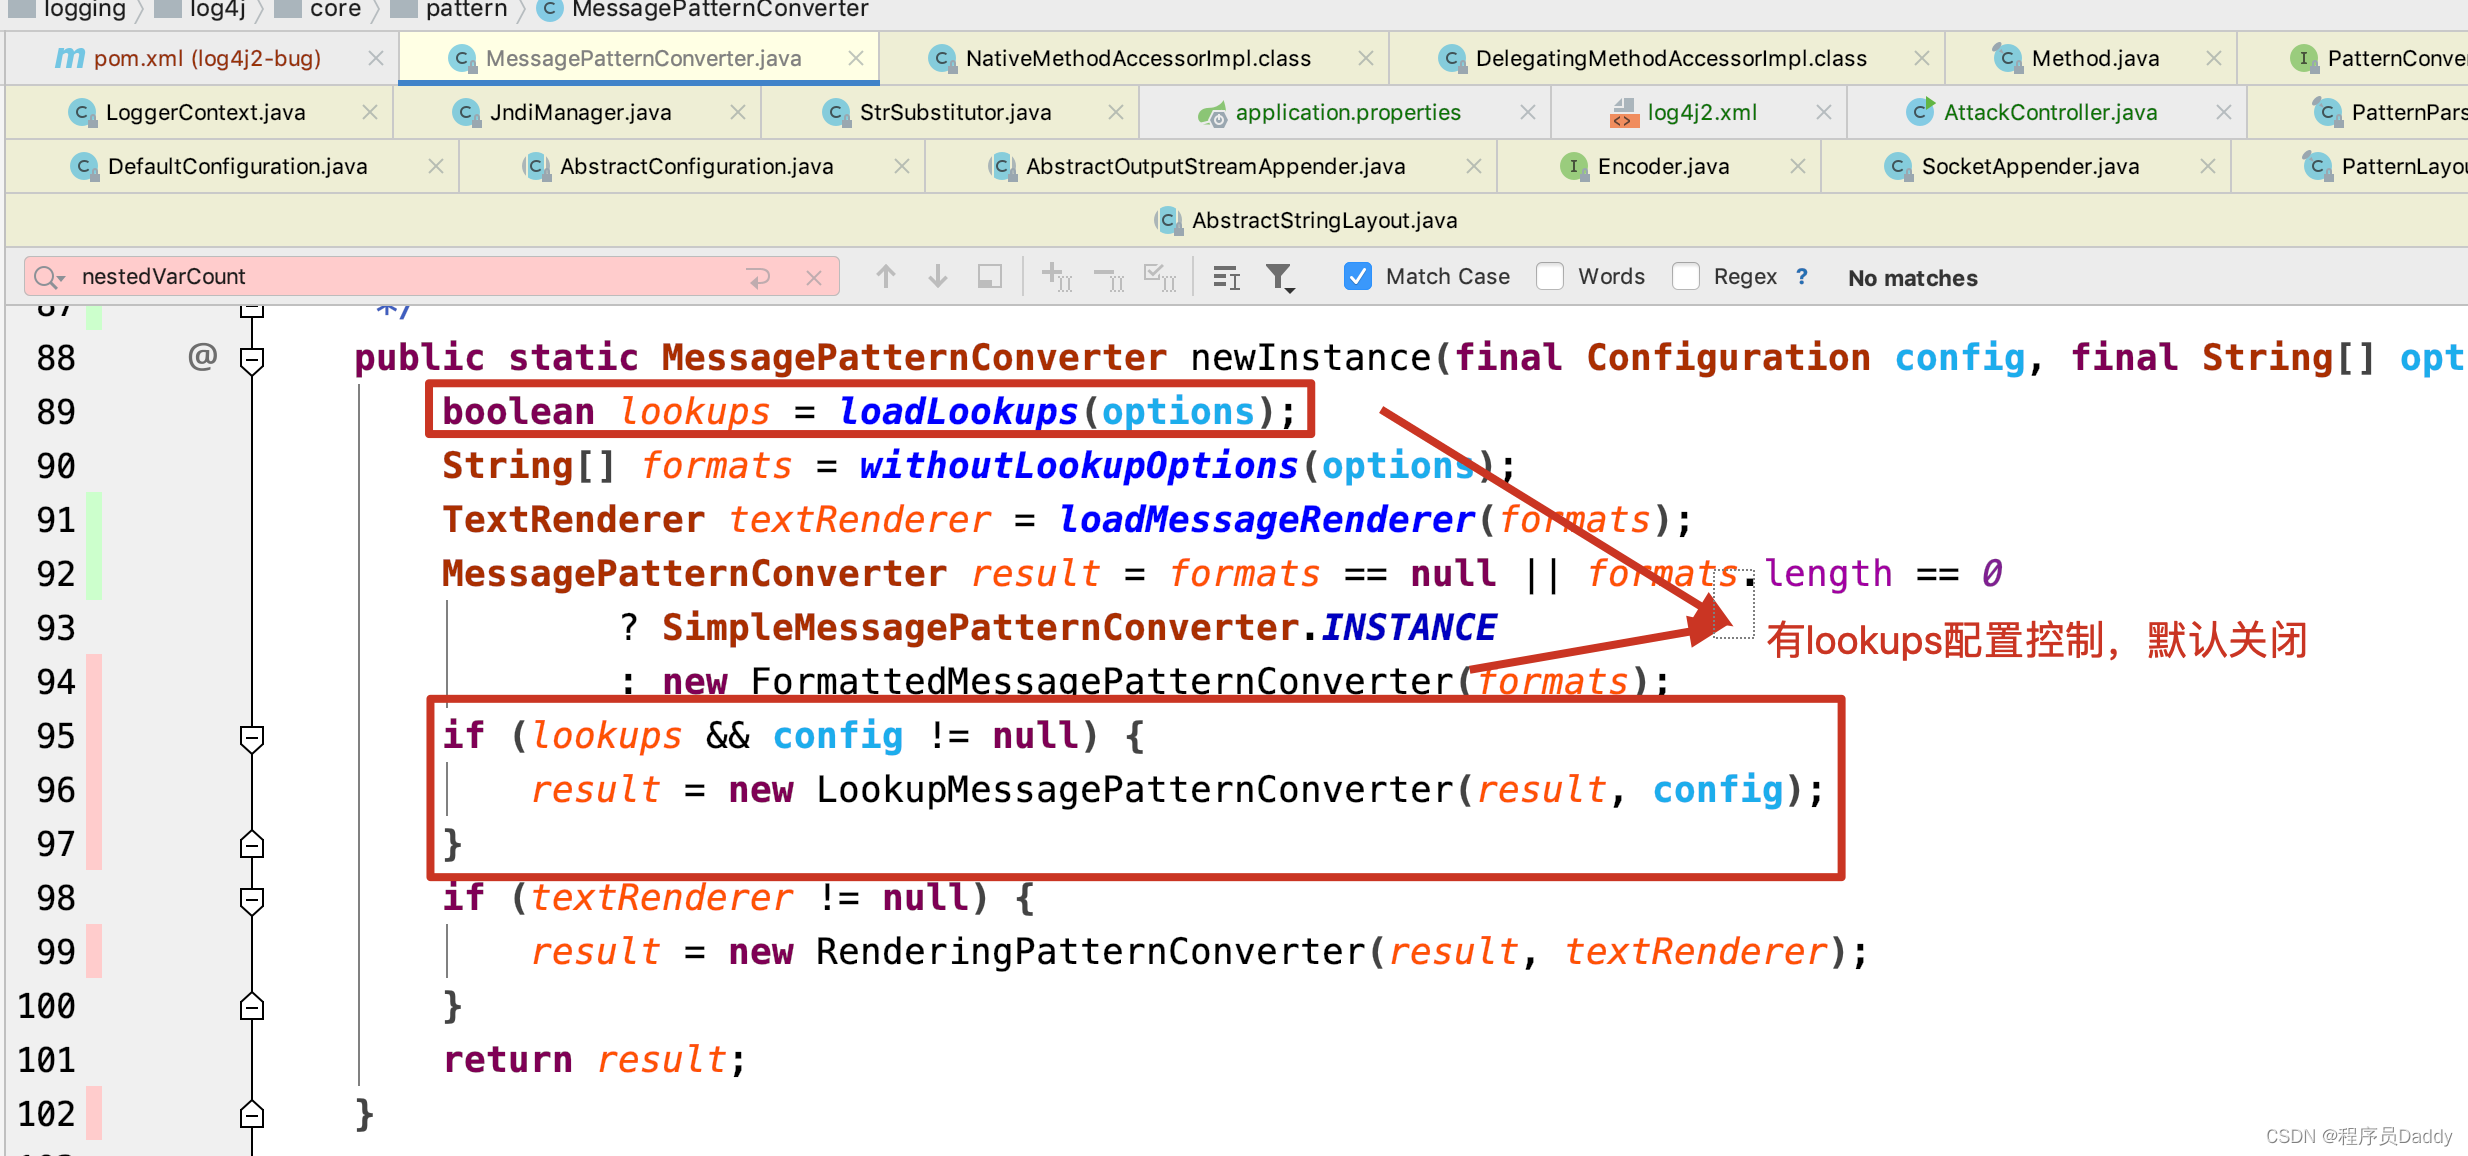Viewport: 2468px width, 1156px height.
Task: Toggle multiline search input icon
Action: click(x=758, y=277)
